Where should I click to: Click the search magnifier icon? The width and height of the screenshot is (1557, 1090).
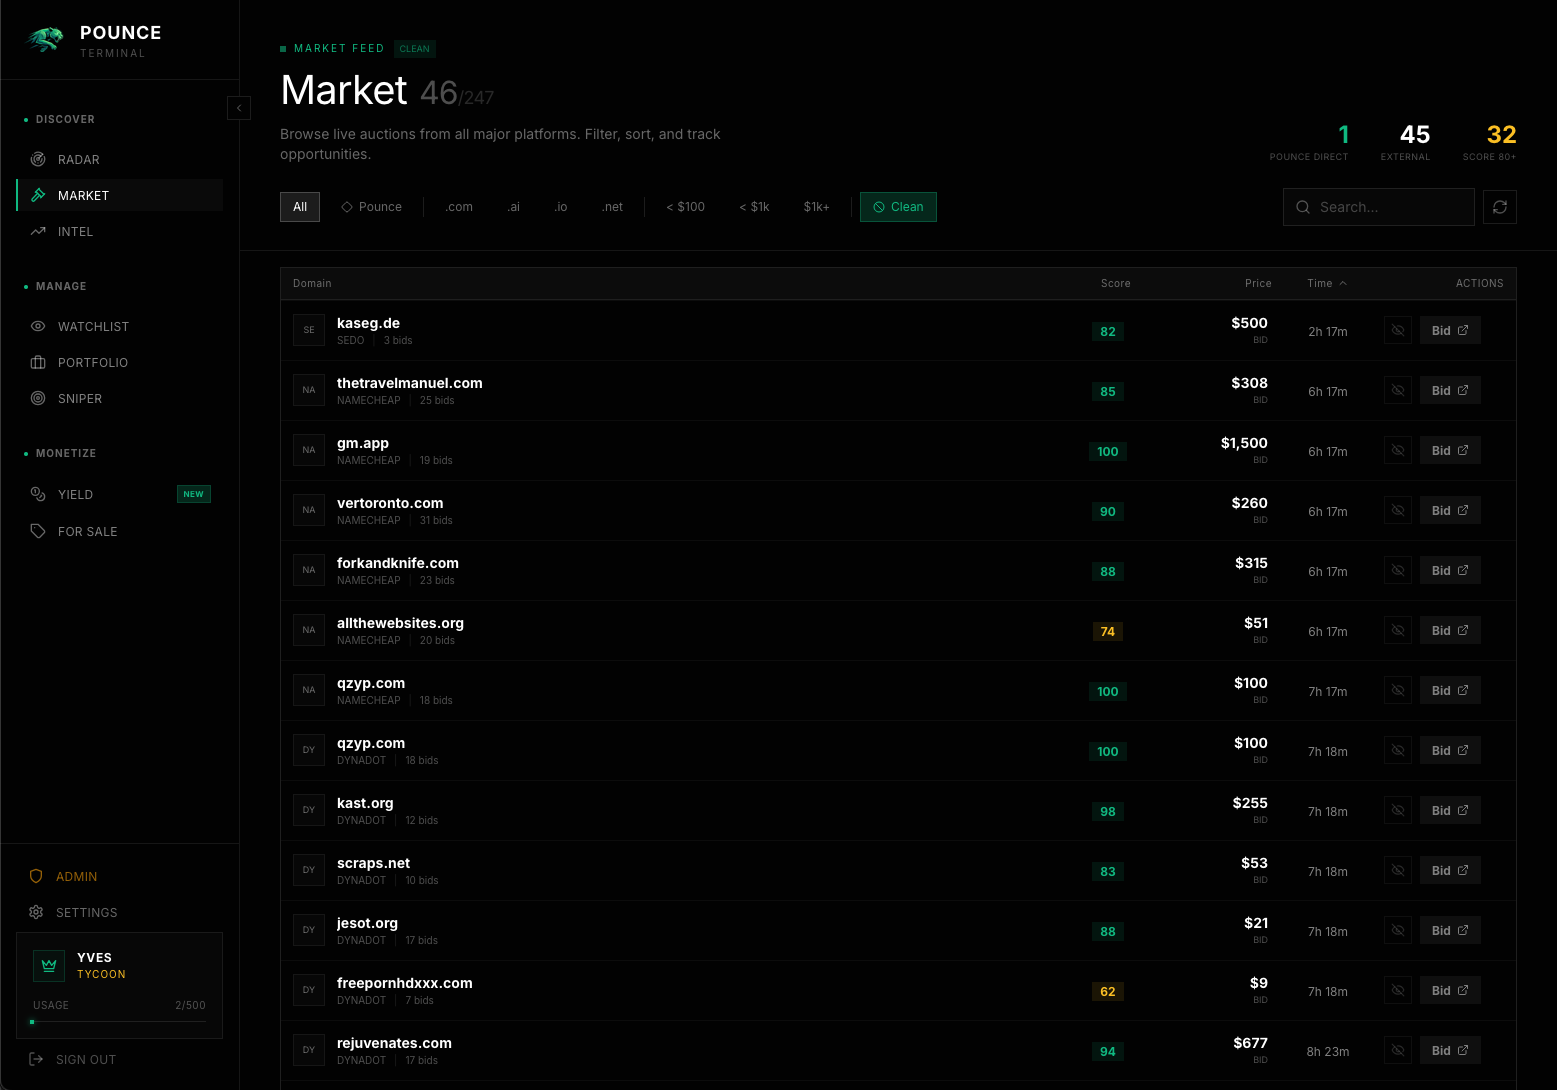[1303, 207]
